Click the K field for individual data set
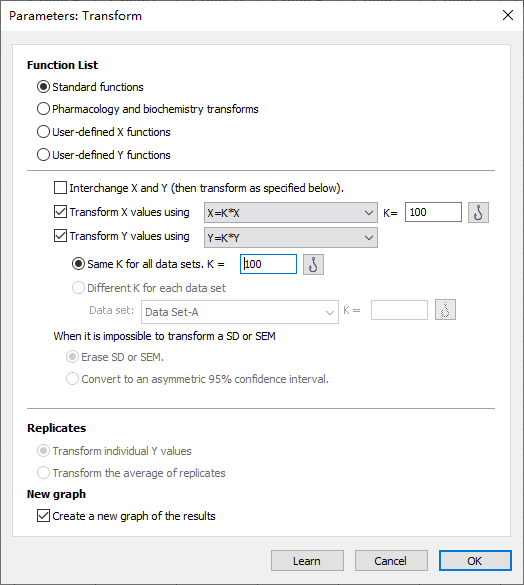The height and width of the screenshot is (585, 524). (x=399, y=310)
